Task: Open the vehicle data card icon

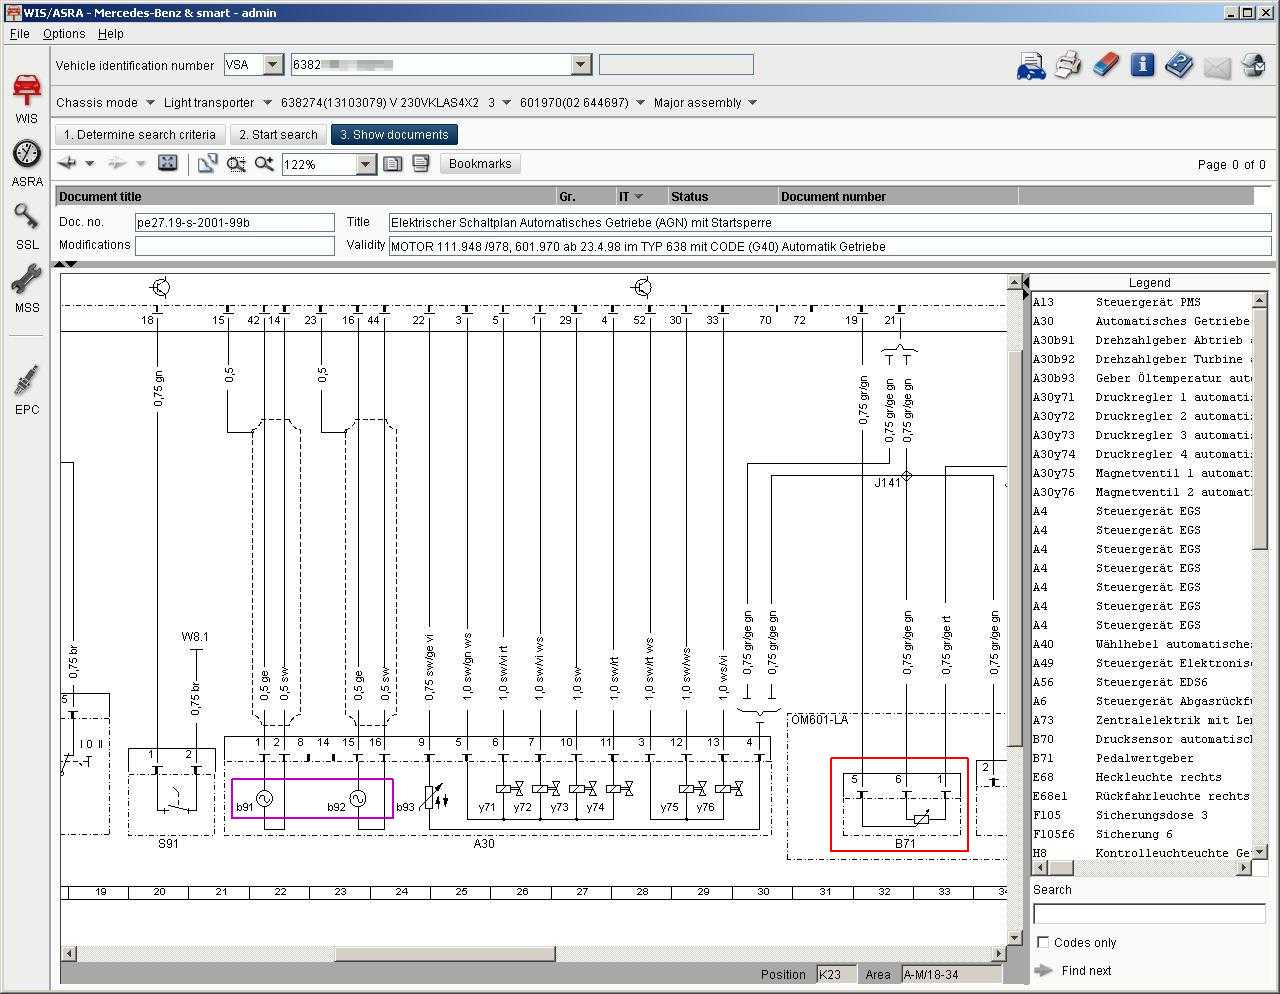Action: click(x=1031, y=66)
